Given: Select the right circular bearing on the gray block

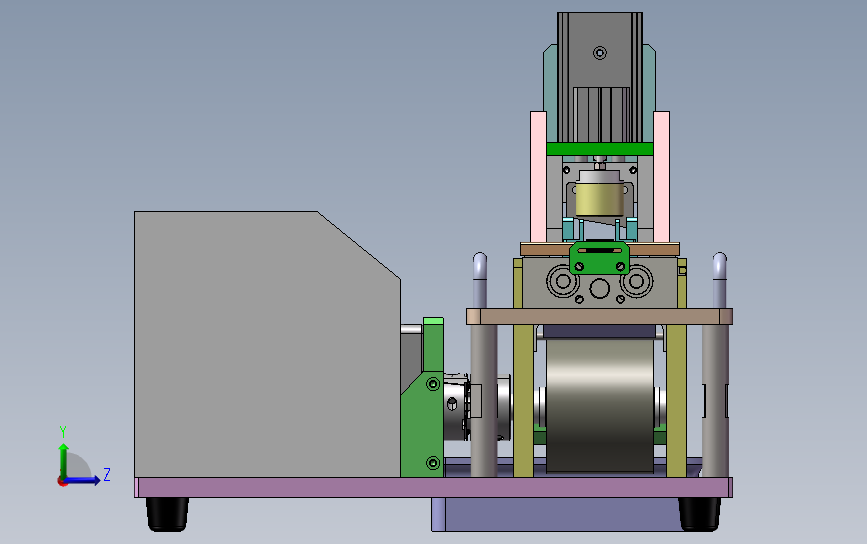Looking at the screenshot, I should point(636,281).
